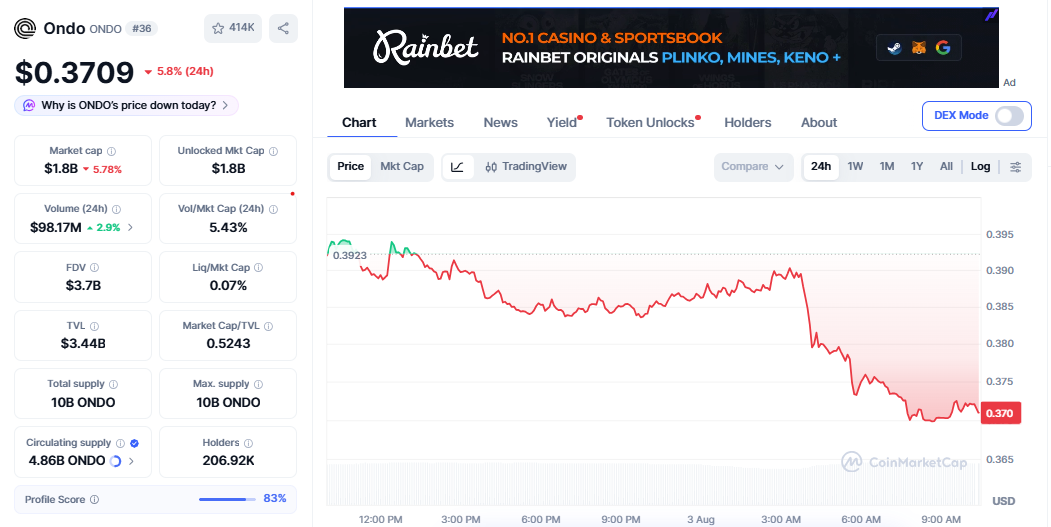Select the 24h time range
Viewport: 1051px width, 527px height.
(821, 167)
